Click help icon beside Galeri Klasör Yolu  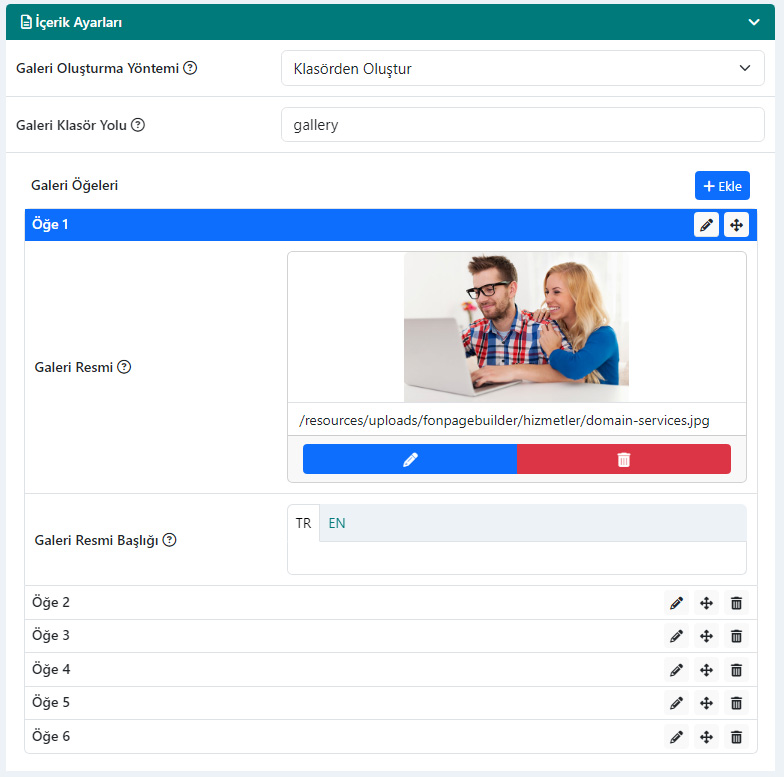pyautogui.click(x=138, y=124)
